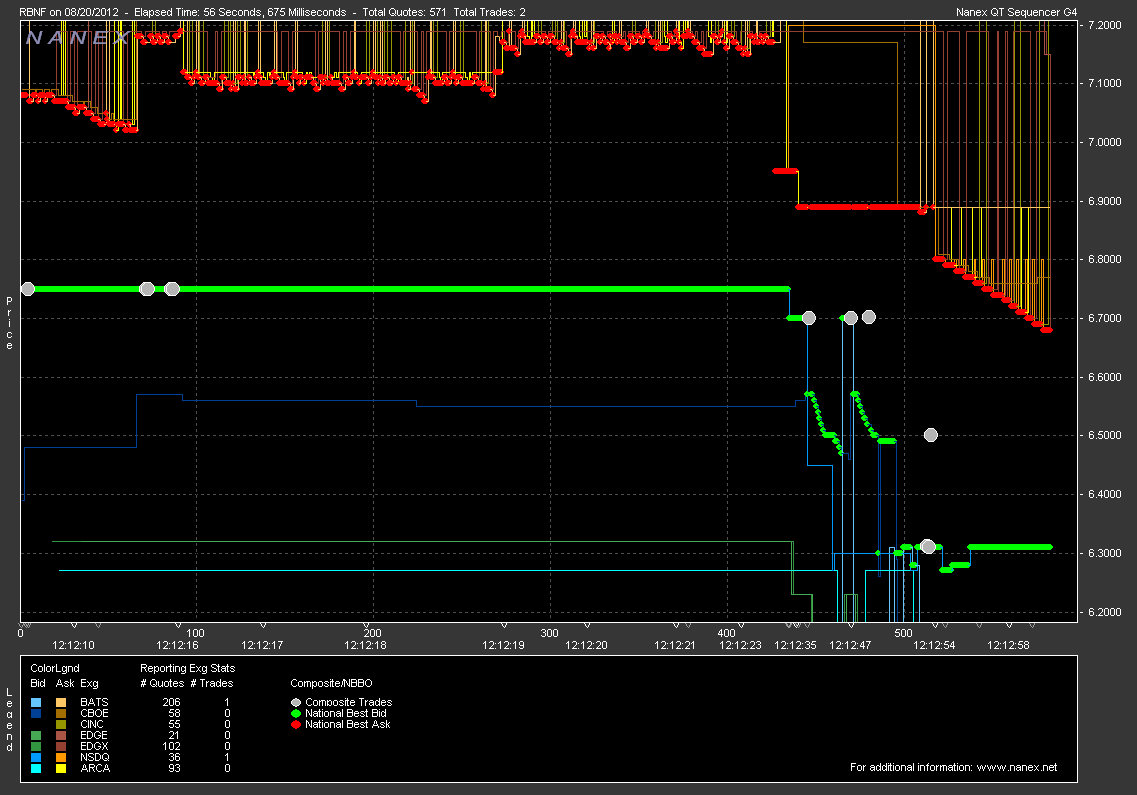The image size is (1137, 795).
Task: Click the '# Quotes' column header
Action: pos(162,683)
